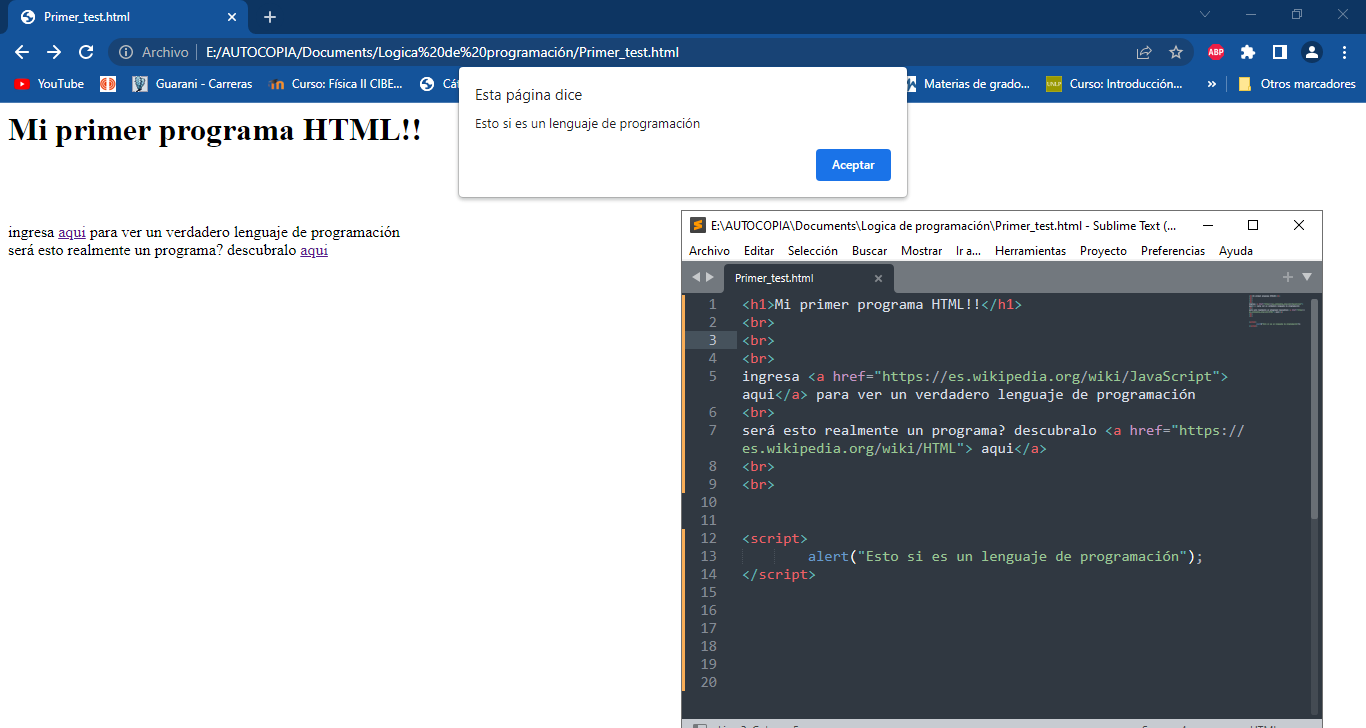Open the site information icon beside Archivo

(127, 52)
